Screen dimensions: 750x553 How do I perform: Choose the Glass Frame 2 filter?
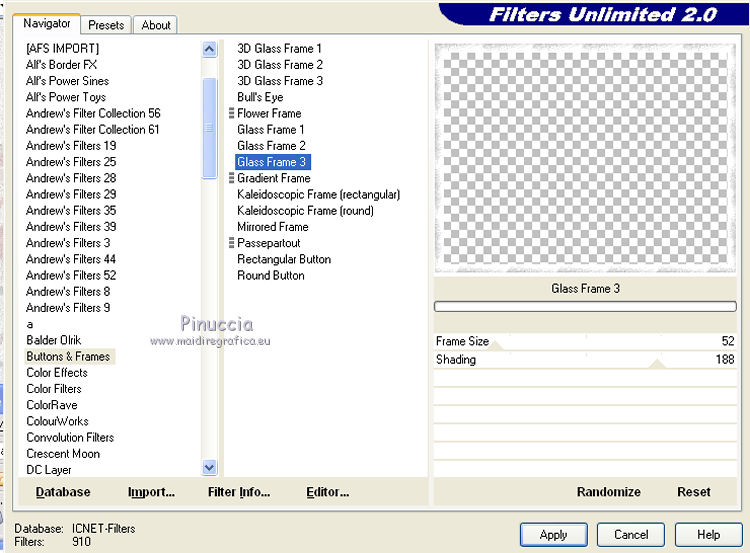click(271, 145)
